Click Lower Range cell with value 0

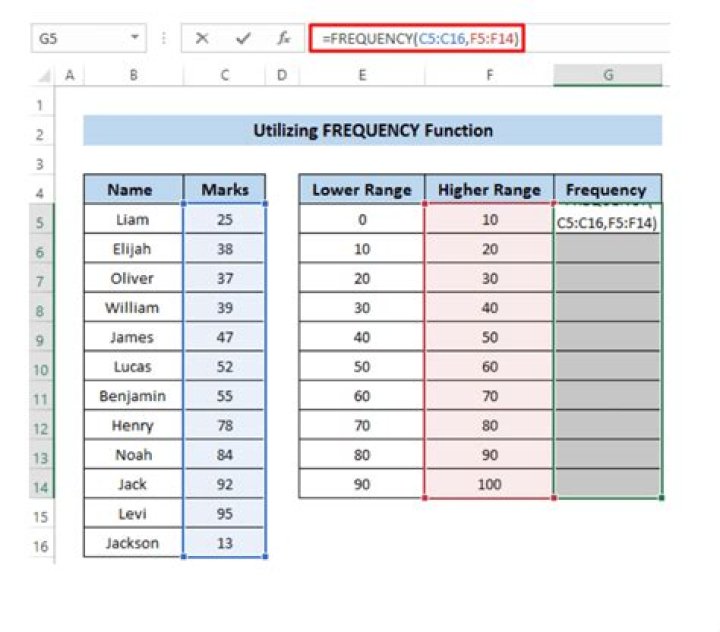[361, 220]
